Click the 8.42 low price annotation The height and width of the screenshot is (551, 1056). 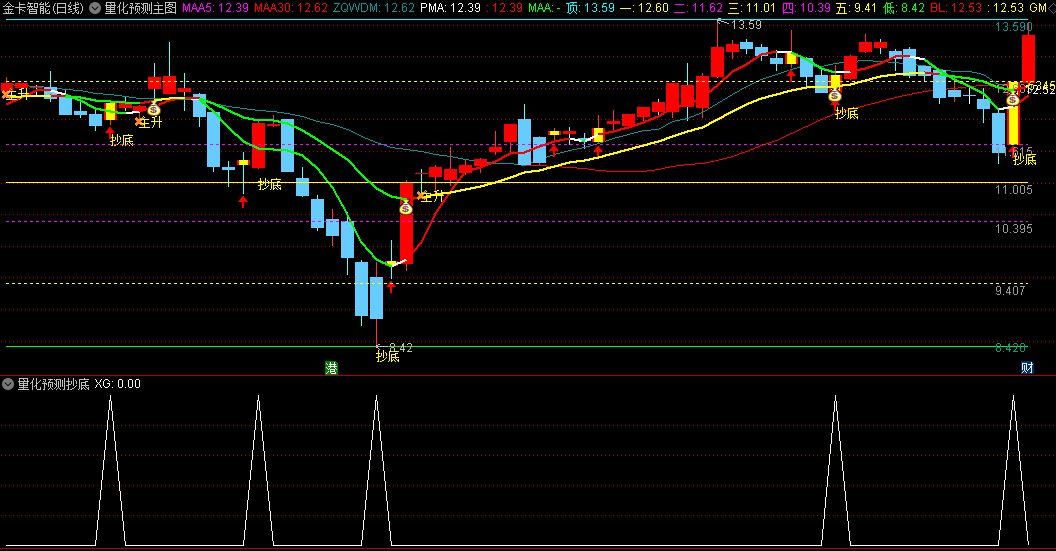click(401, 348)
